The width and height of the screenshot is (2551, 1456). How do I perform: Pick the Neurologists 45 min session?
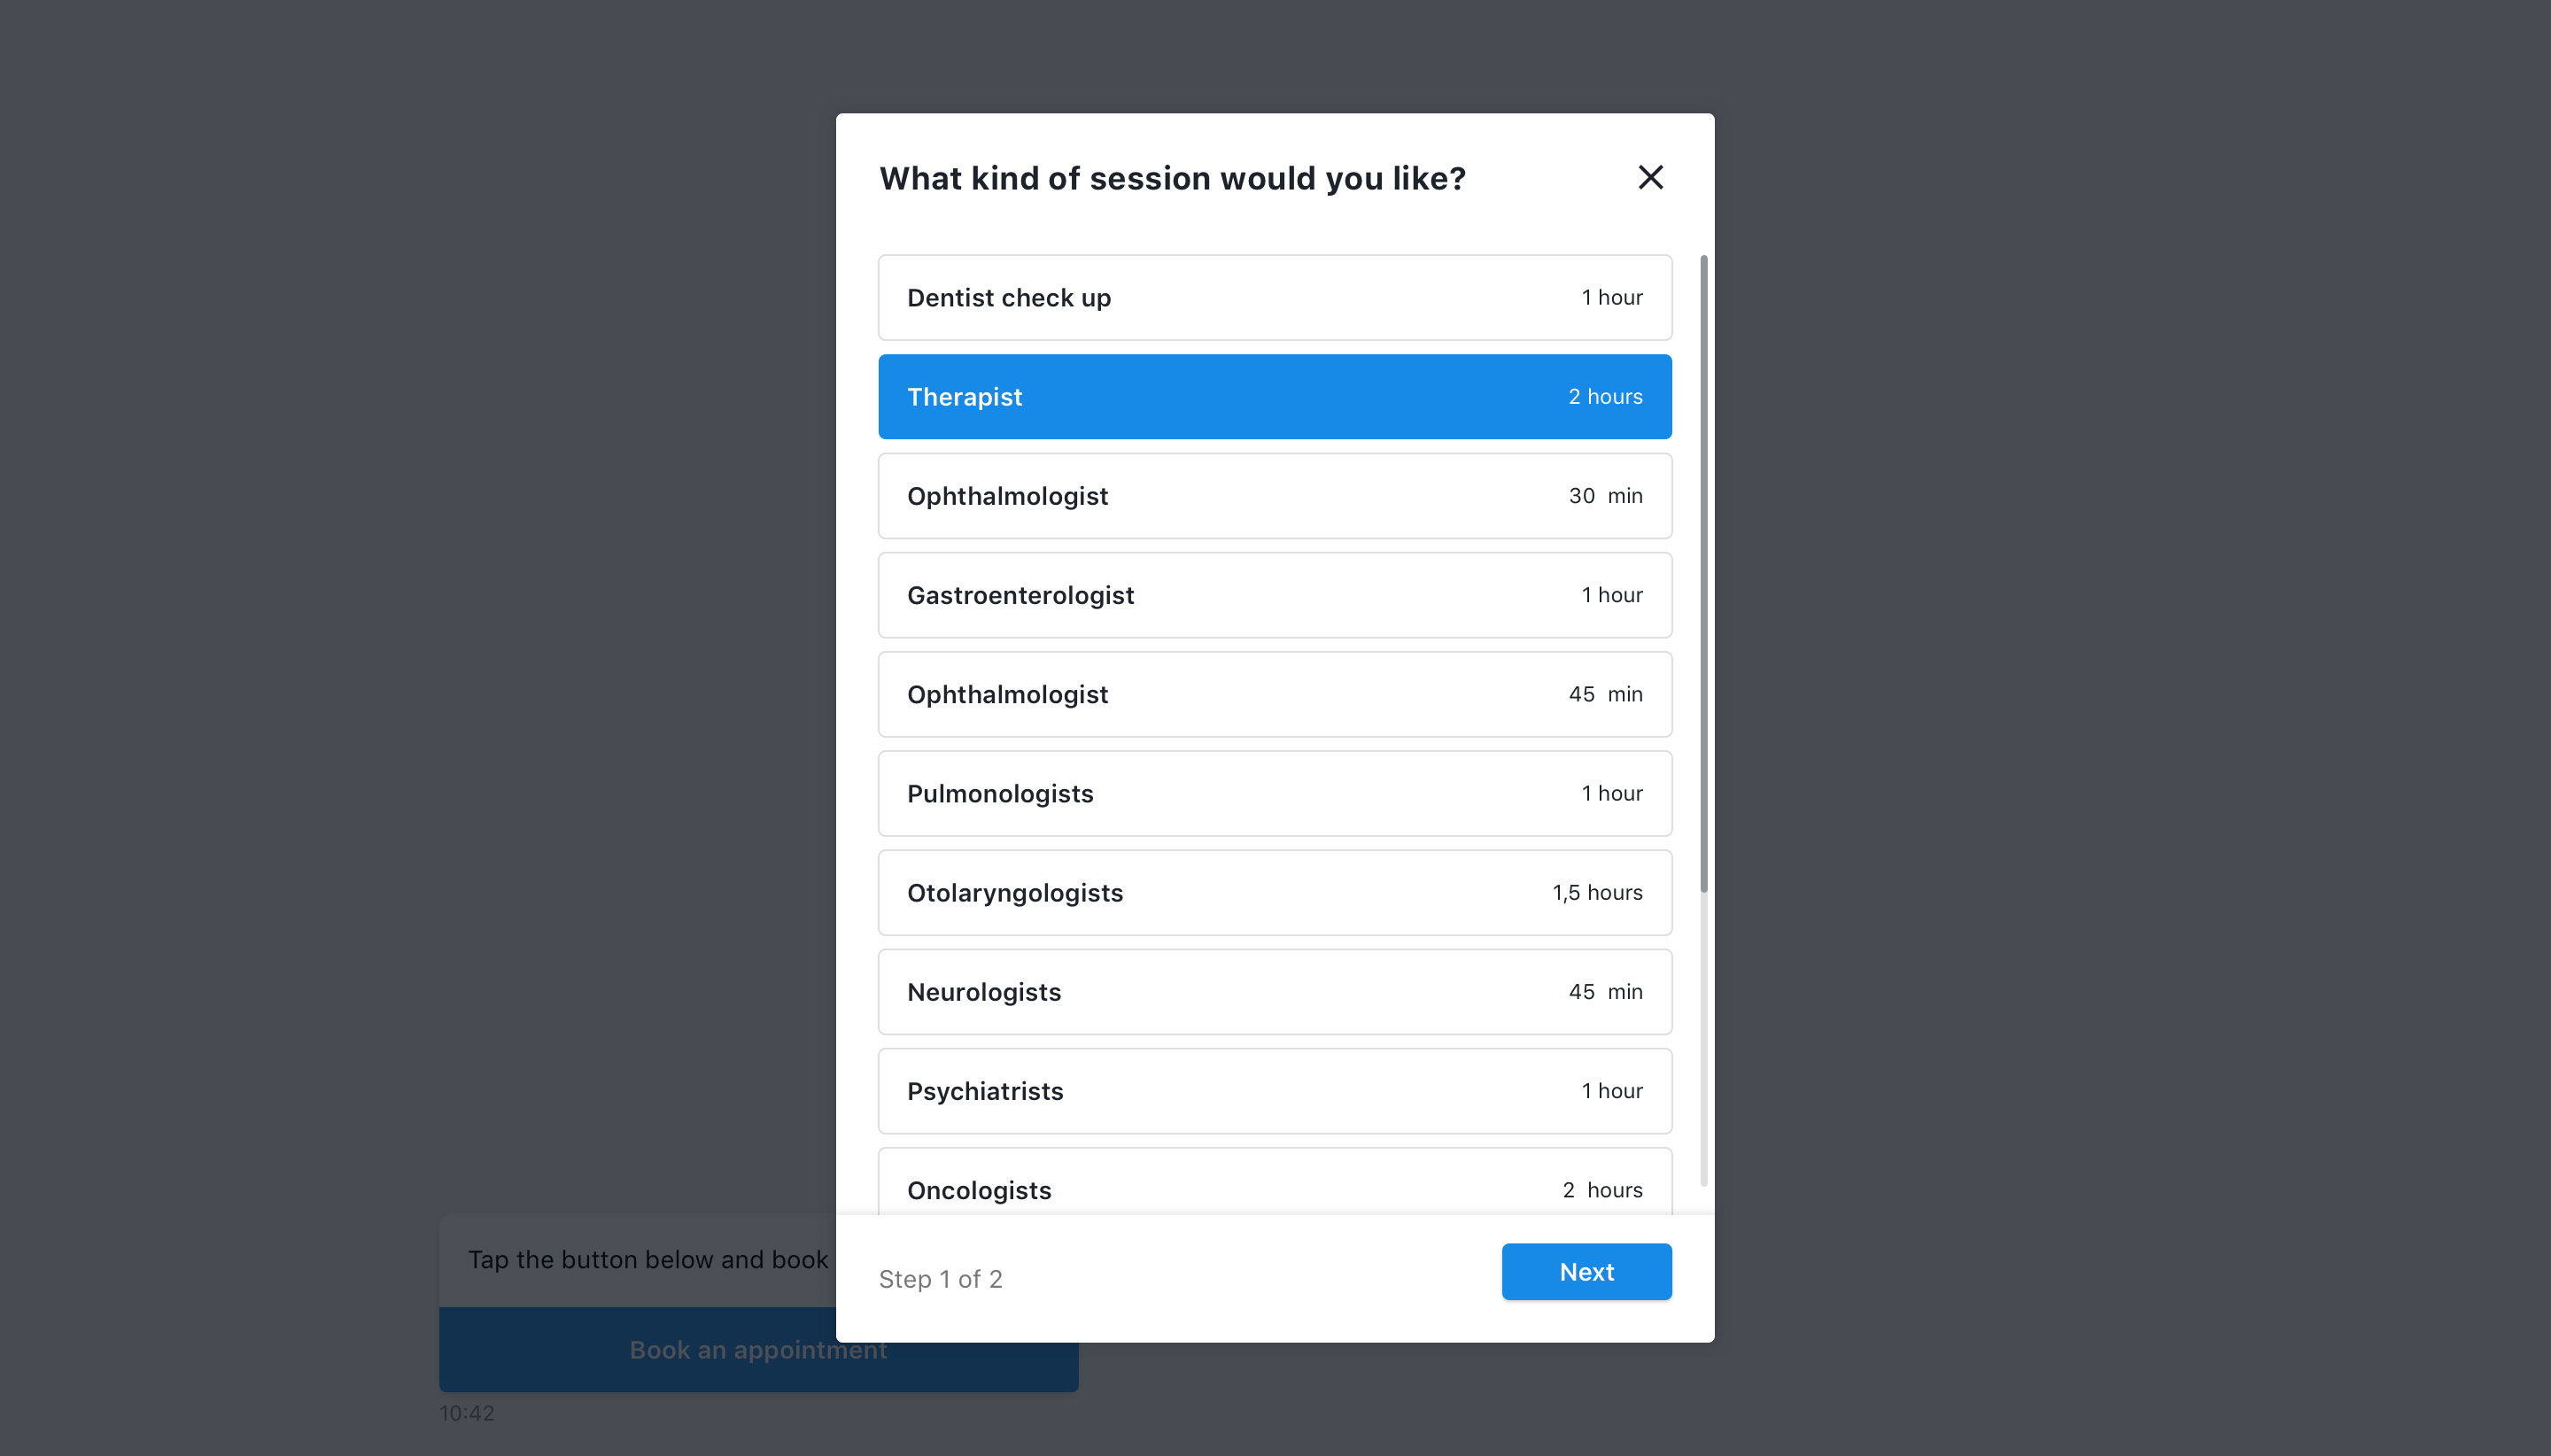coord(1275,991)
